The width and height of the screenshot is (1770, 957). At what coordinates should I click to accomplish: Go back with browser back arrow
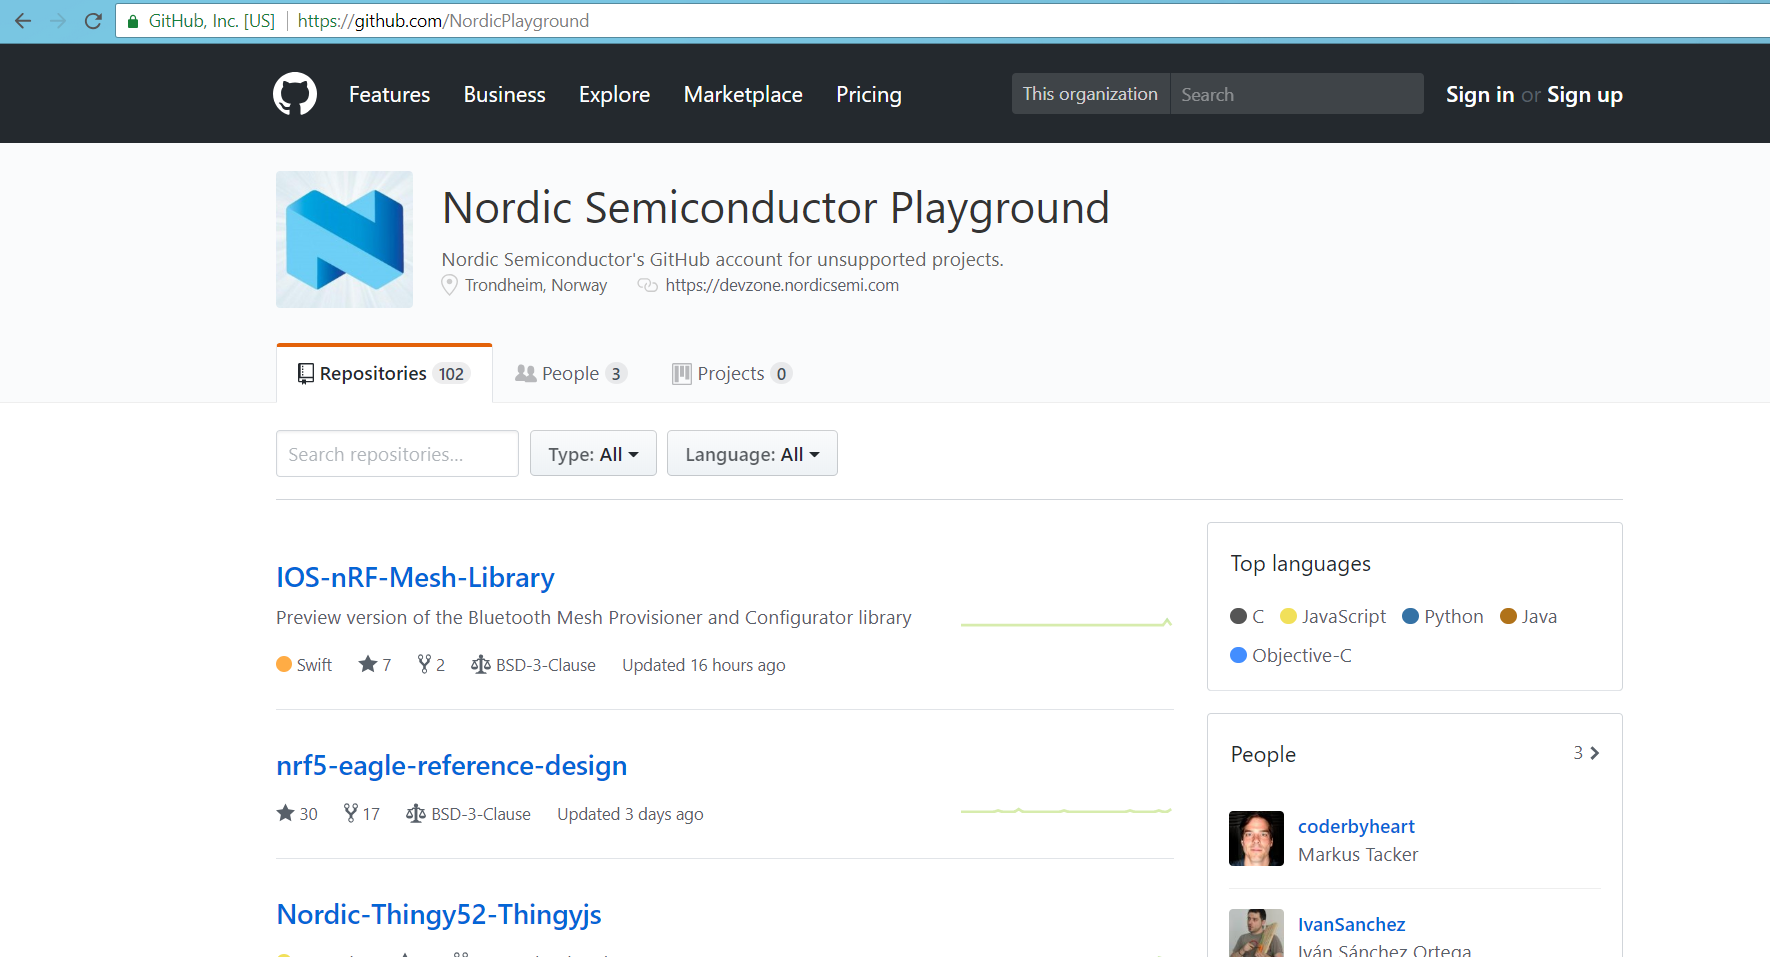23,21
